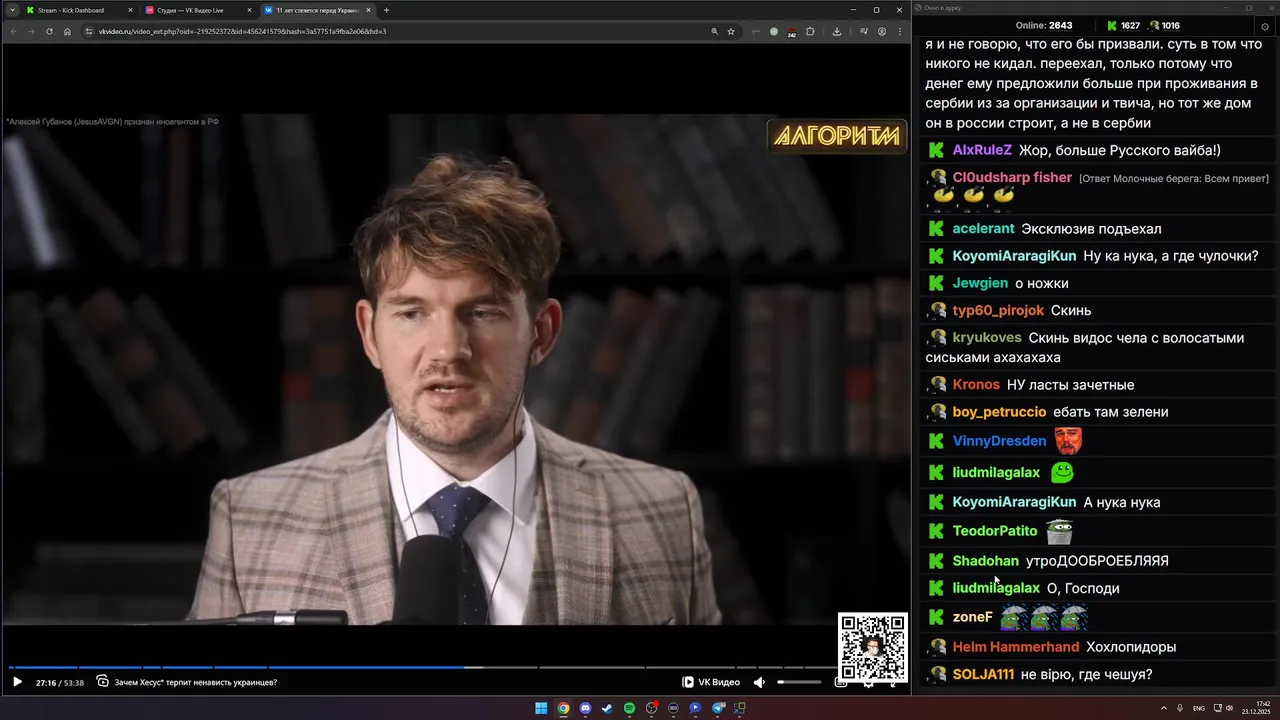Click username typ60_pirojok in chat
The height and width of the screenshot is (720, 1280).
[998, 310]
